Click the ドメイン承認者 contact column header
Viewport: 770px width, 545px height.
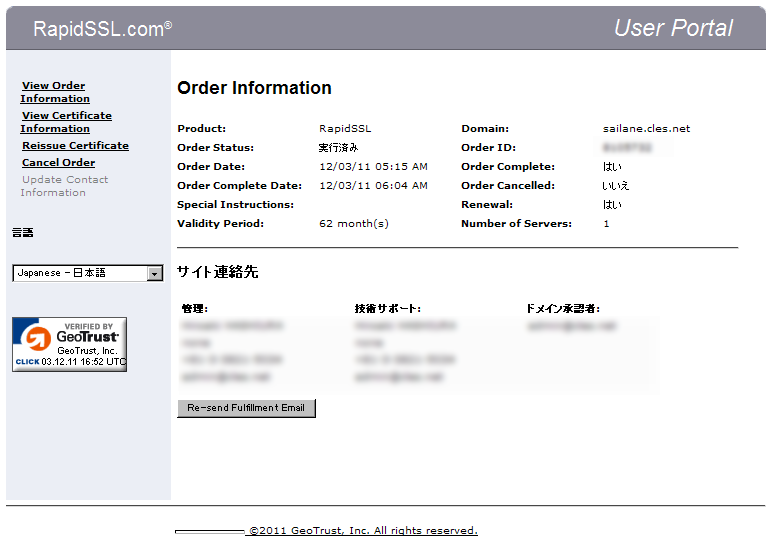click(x=562, y=309)
